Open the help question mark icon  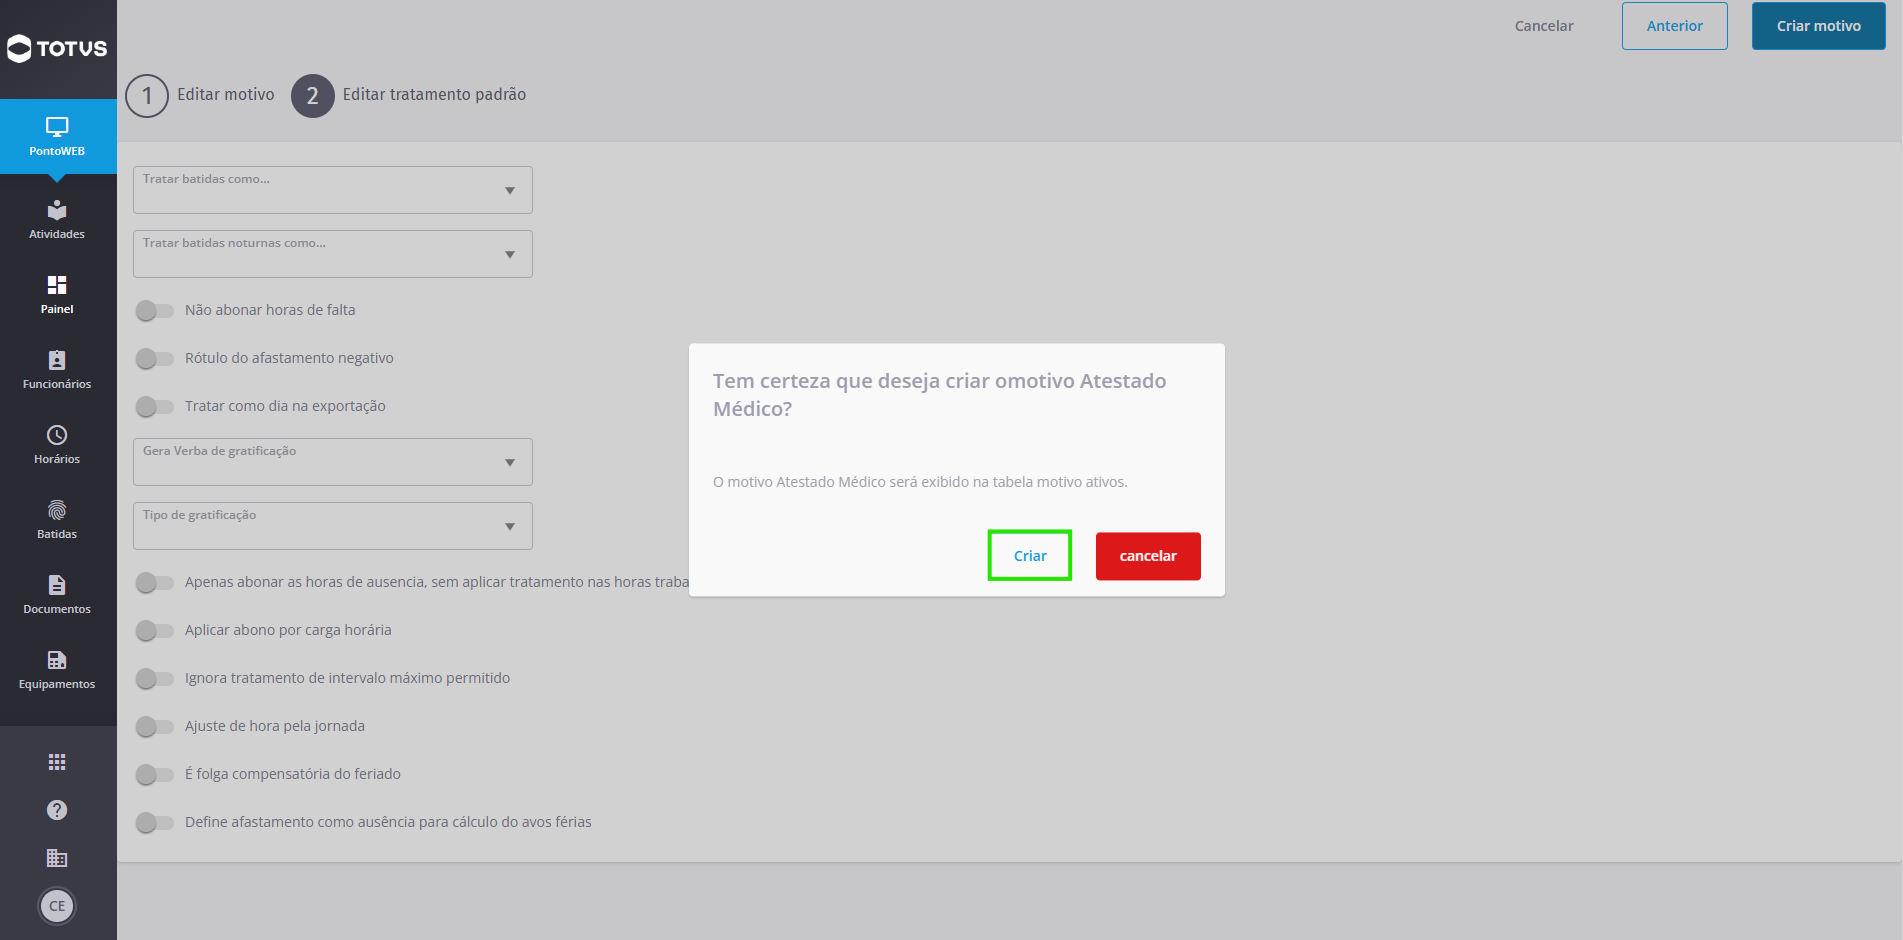[57, 810]
